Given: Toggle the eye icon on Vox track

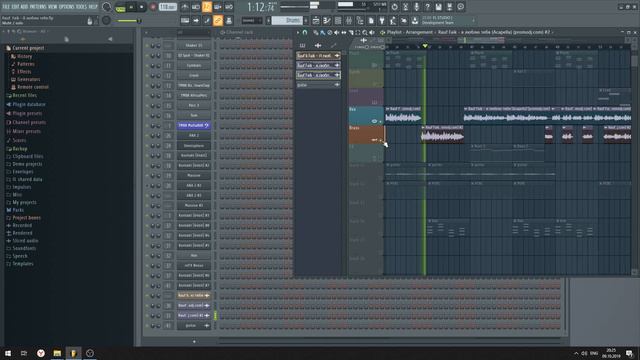Looking at the screenshot, I should click(x=374, y=121).
